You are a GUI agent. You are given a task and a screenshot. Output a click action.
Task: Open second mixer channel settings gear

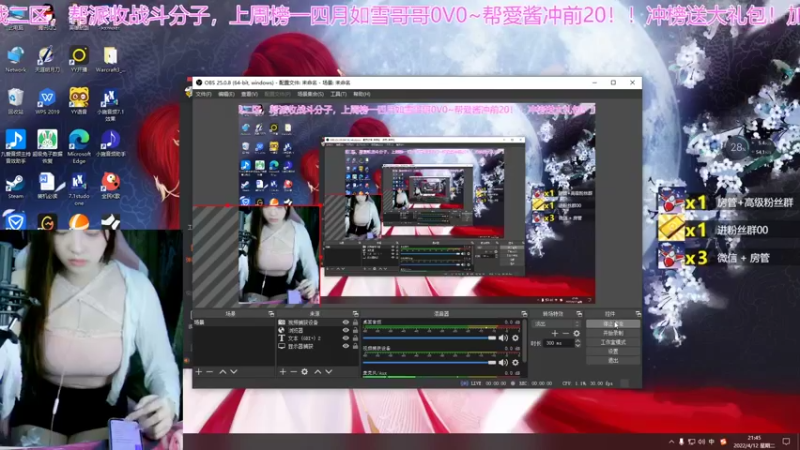coord(515,362)
